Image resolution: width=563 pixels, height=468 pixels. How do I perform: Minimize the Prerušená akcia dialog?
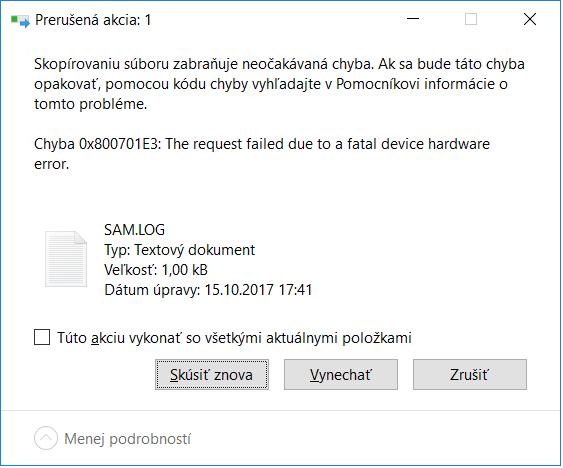[x=413, y=19]
